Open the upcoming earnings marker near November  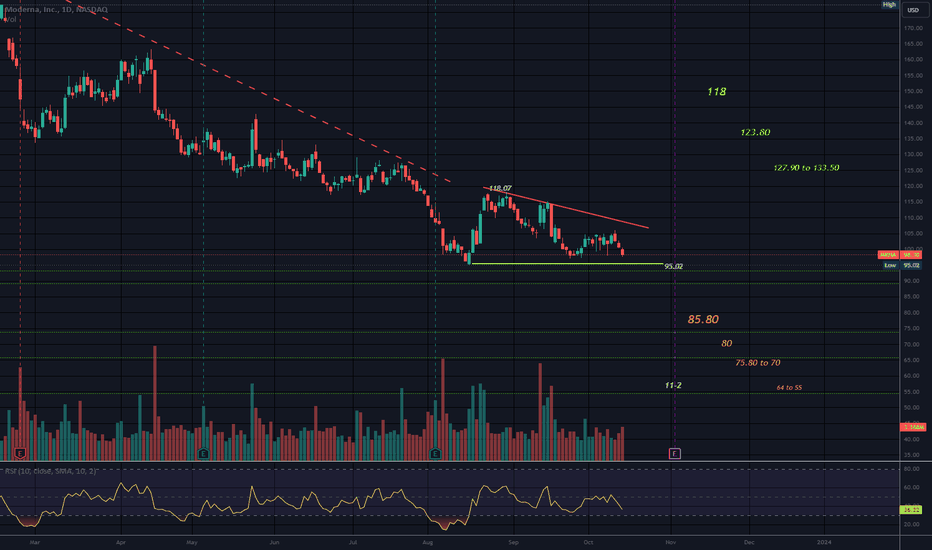(675, 454)
